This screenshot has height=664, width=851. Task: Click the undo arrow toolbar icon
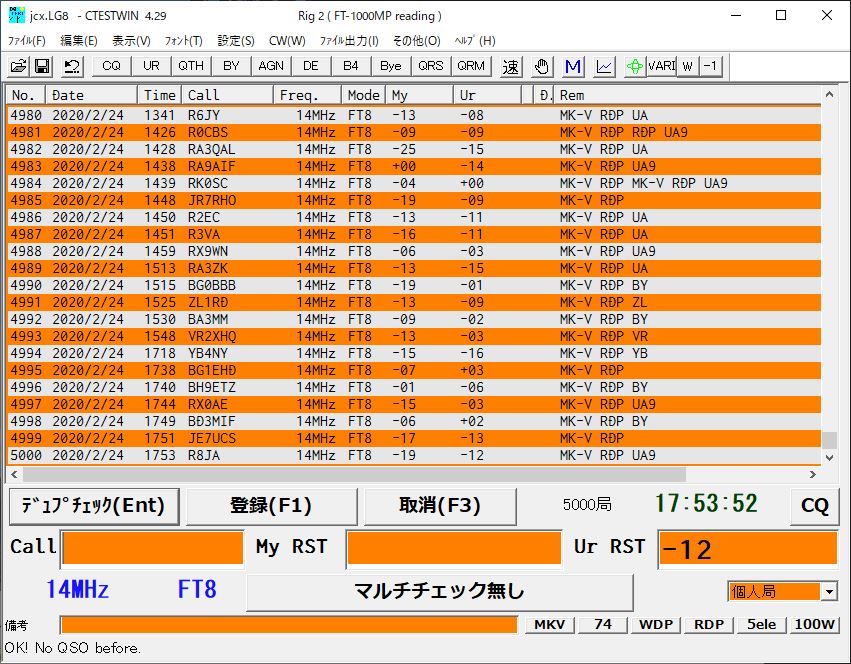click(72, 66)
